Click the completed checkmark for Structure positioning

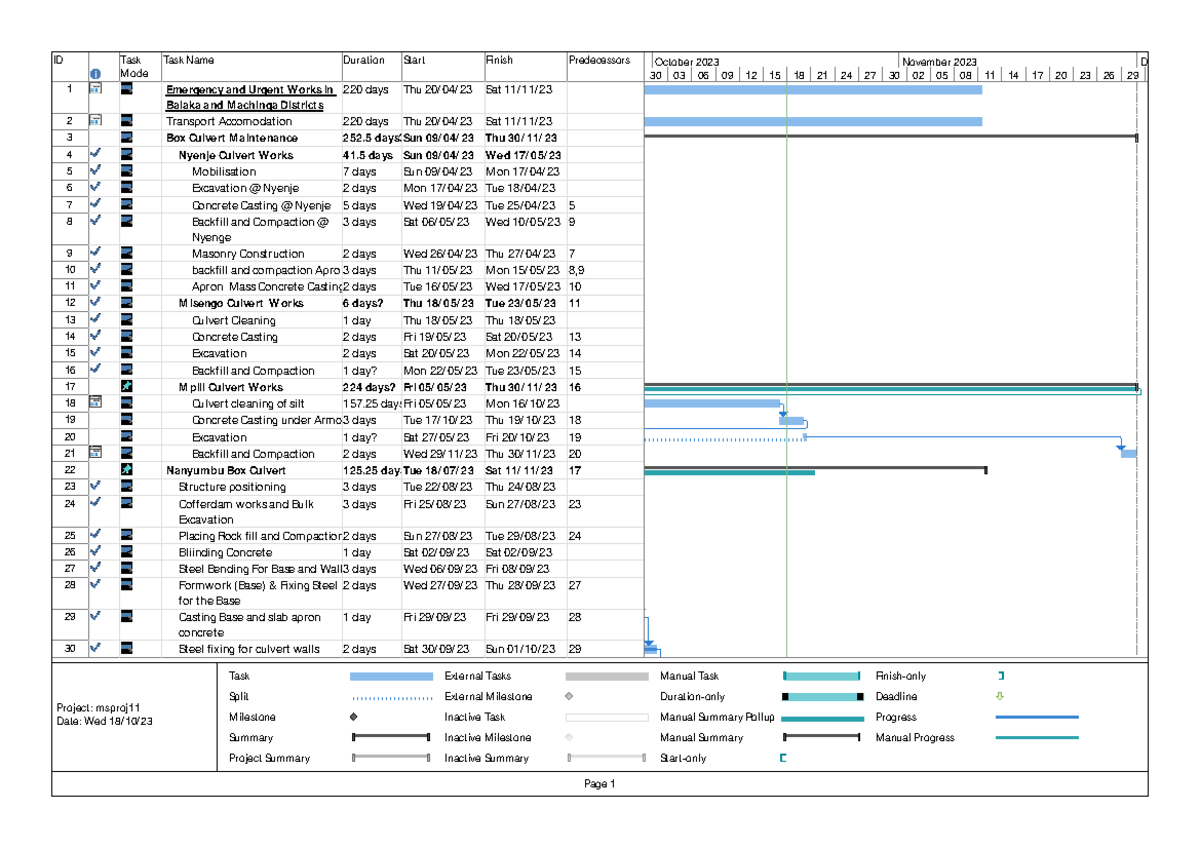(95, 486)
